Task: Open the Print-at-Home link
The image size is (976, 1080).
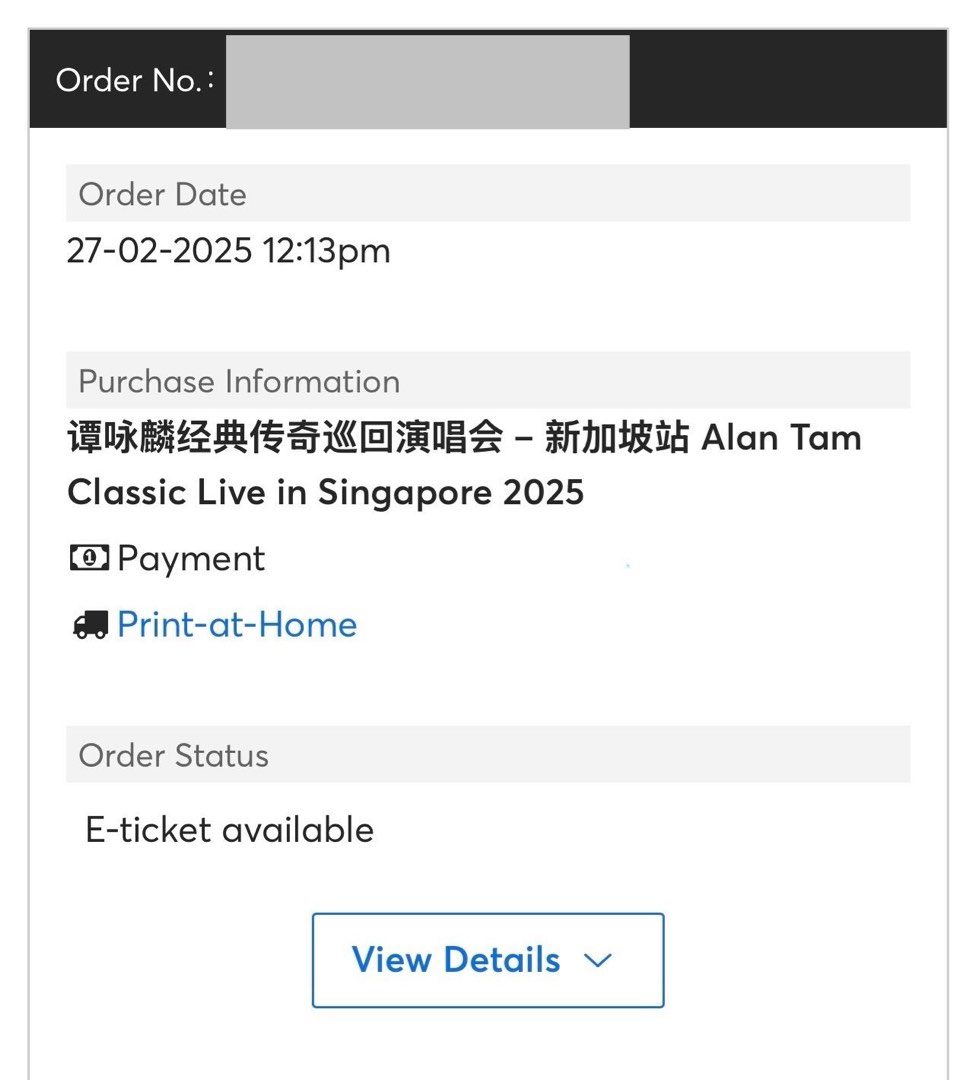Action: pos(237,624)
